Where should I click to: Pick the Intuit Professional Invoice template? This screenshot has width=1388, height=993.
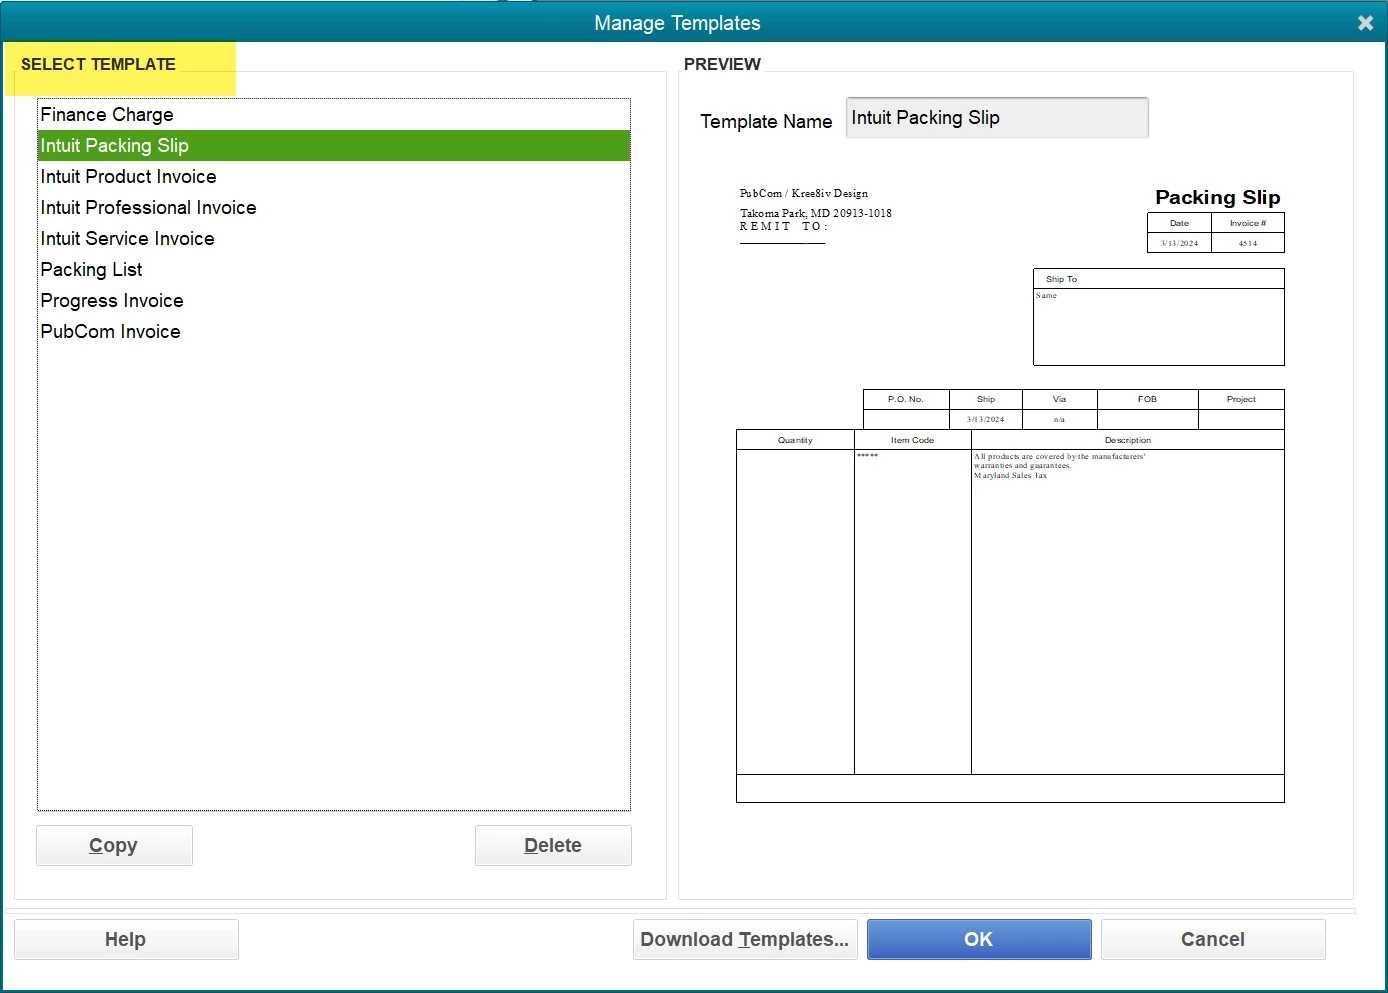pos(334,208)
